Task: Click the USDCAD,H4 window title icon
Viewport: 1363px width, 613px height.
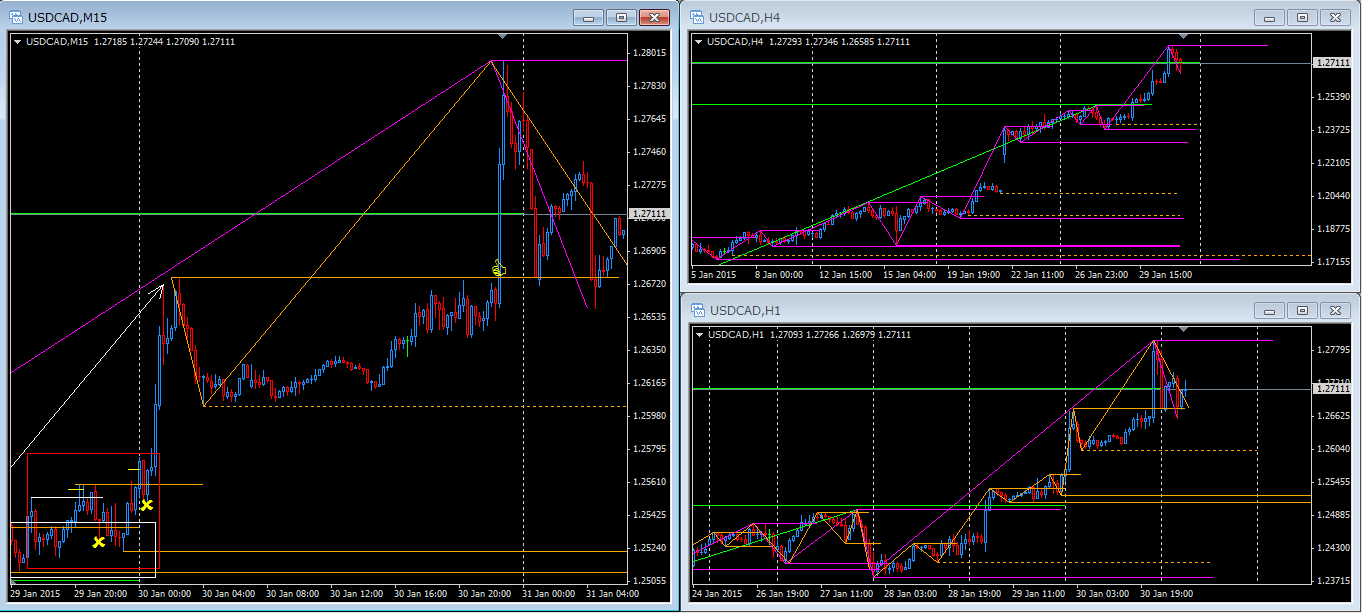Action: point(695,17)
